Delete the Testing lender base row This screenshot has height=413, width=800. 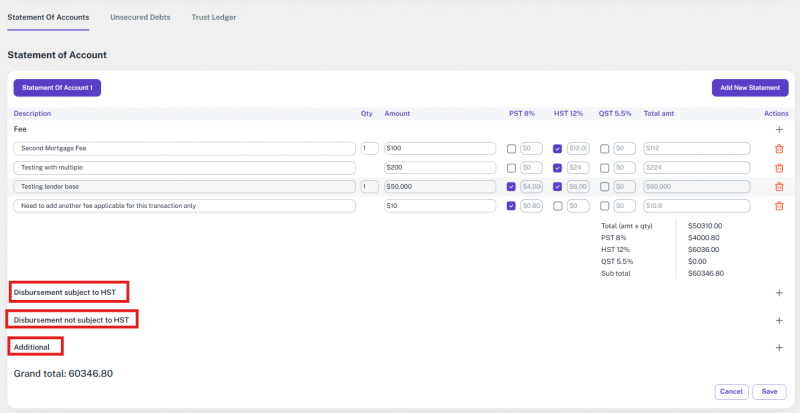click(x=779, y=187)
